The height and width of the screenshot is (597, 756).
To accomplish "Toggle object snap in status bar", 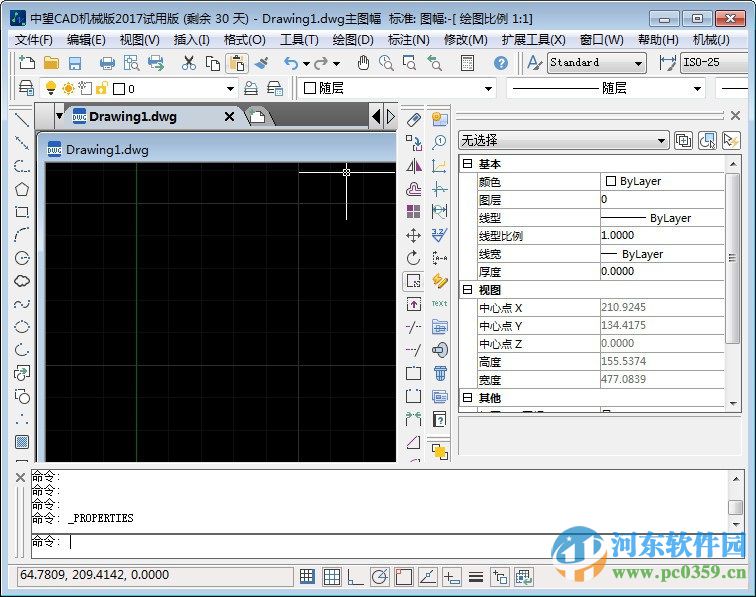I will (404, 576).
